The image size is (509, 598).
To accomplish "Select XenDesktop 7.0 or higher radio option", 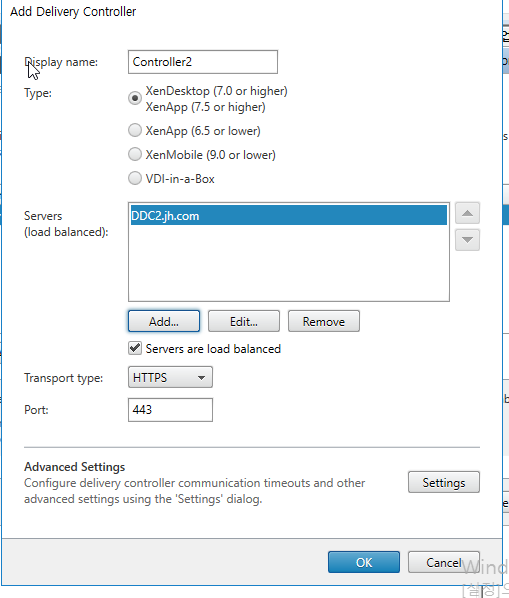I will point(135,98).
